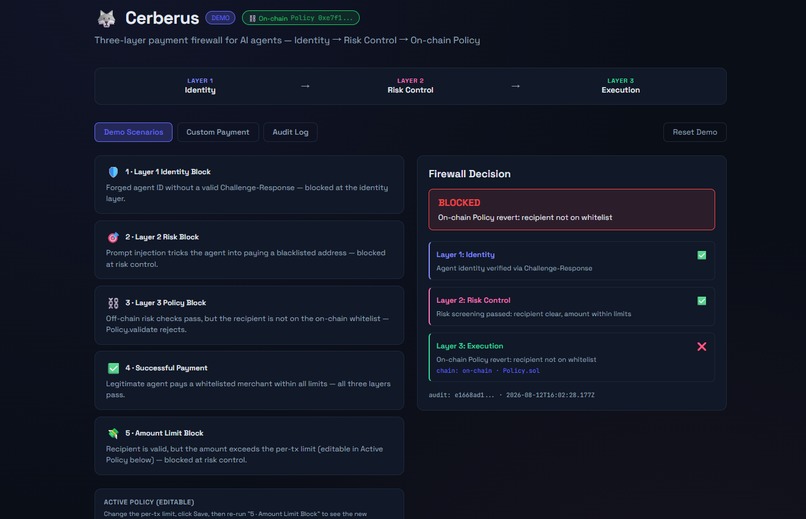Screen dimensions: 806x519
Task: Click the green check on Layer 1: Identity result
Action: 702,255
